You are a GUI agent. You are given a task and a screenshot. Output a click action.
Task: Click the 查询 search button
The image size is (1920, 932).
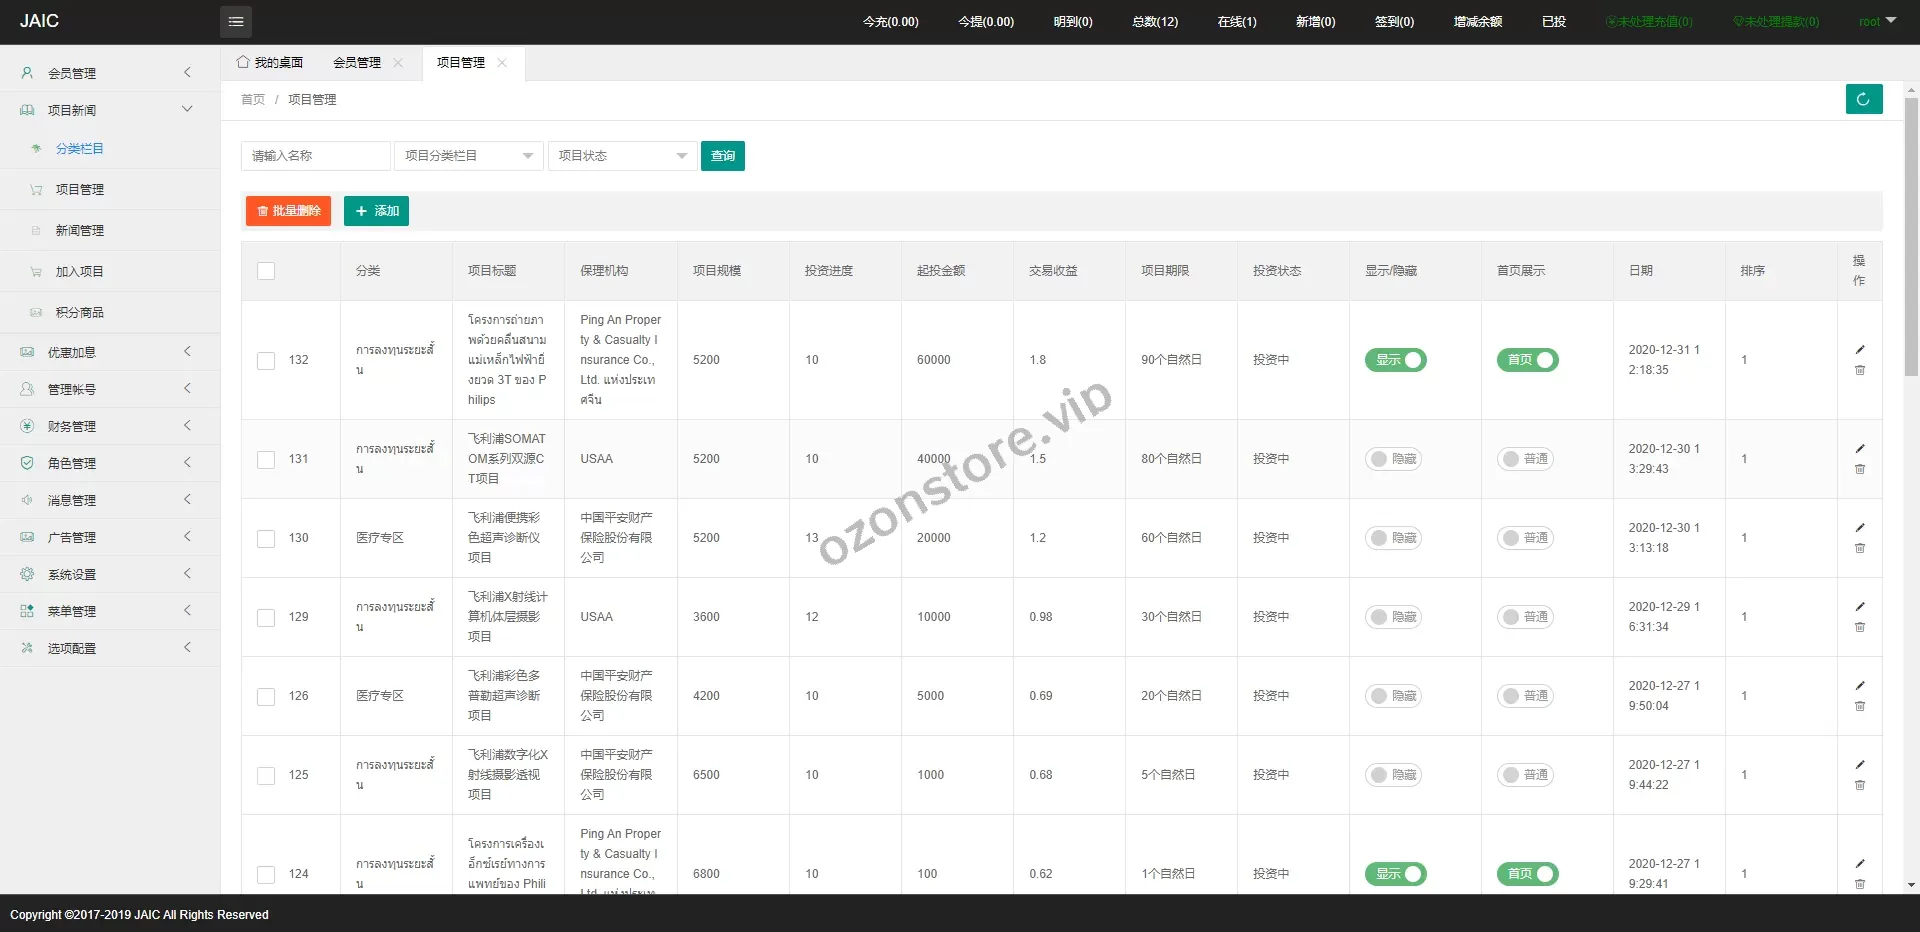coord(722,156)
